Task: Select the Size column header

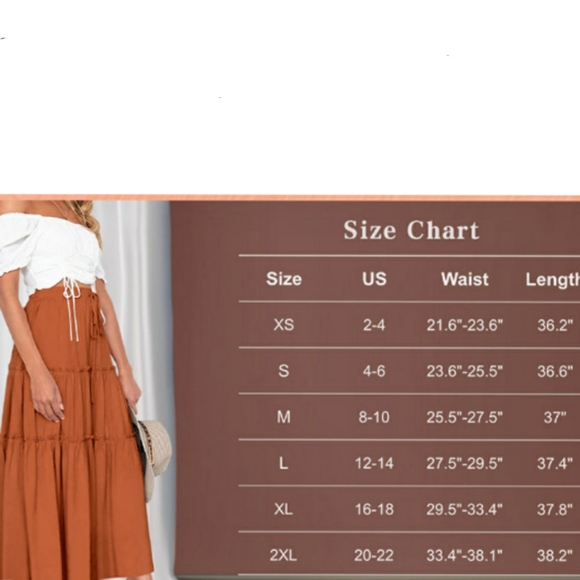Action: click(x=284, y=279)
